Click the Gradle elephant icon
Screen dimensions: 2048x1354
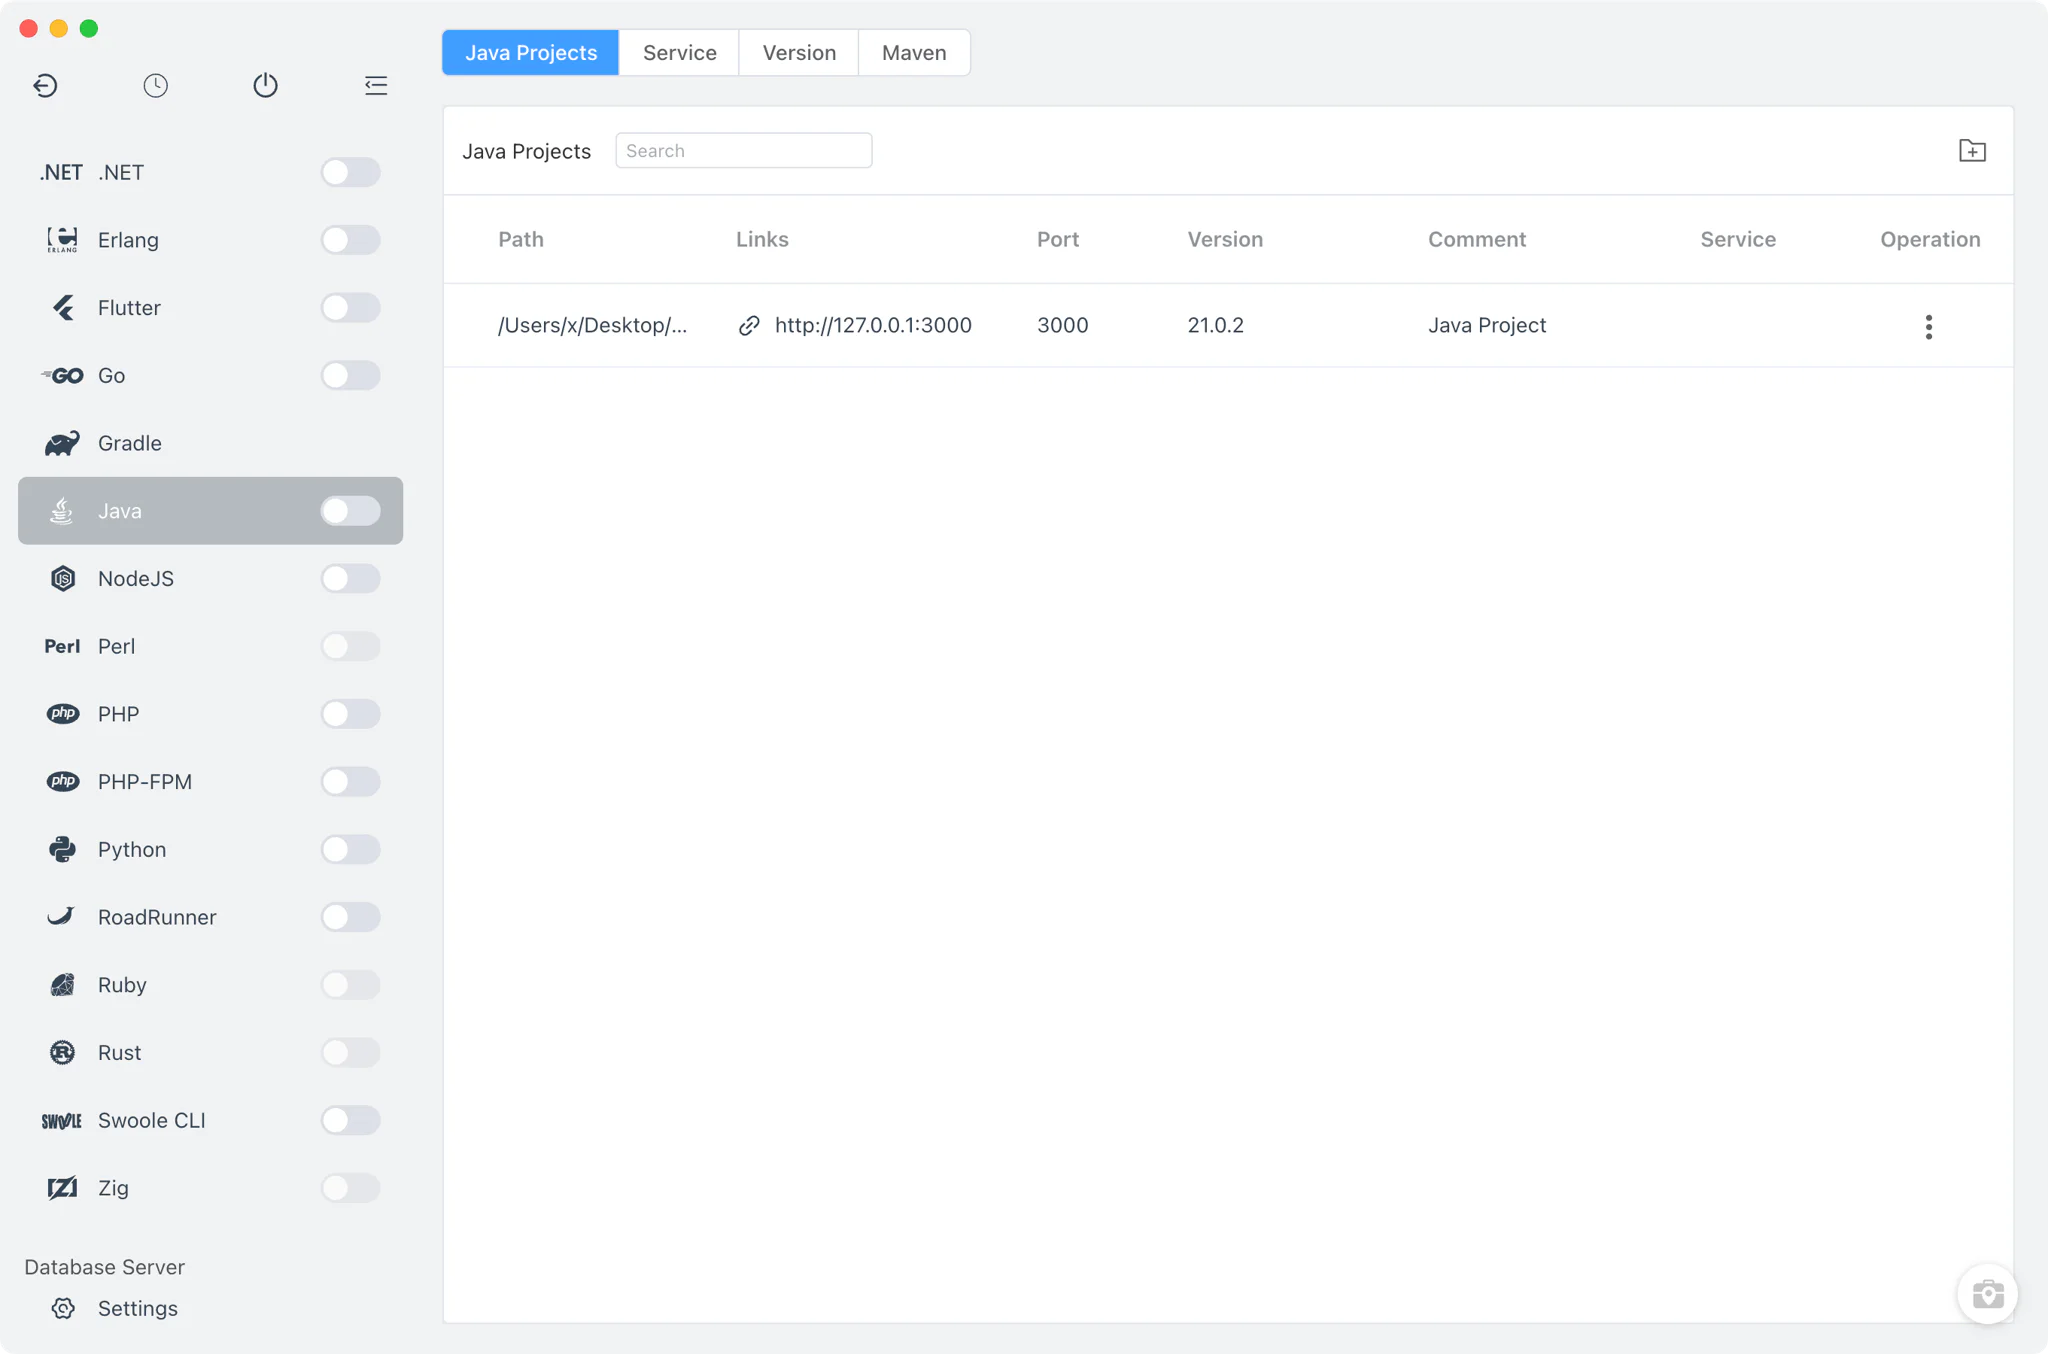tap(62, 443)
